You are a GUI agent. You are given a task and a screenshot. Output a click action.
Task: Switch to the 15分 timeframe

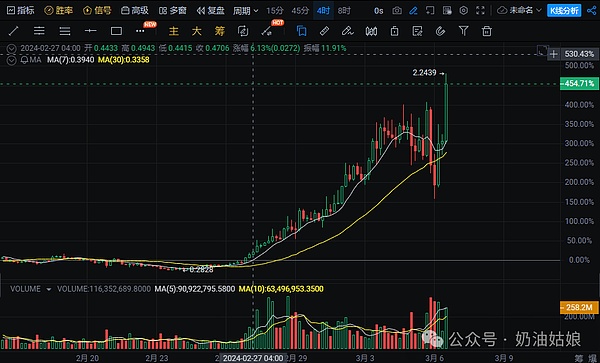click(x=275, y=11)
